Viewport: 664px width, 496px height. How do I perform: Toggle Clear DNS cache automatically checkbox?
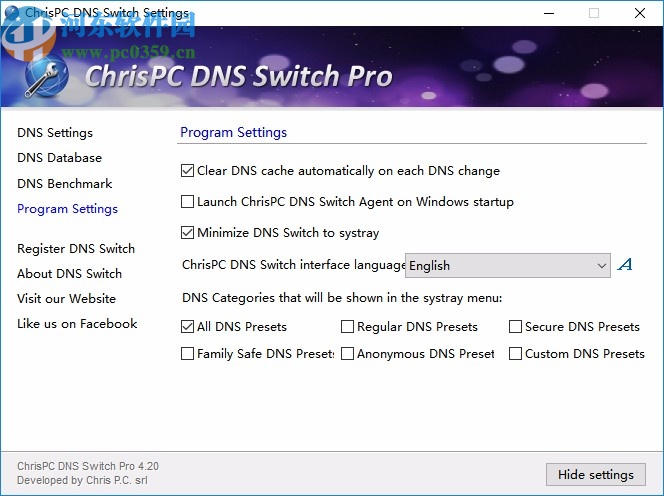pyautogui.click(x=187, y=171)
